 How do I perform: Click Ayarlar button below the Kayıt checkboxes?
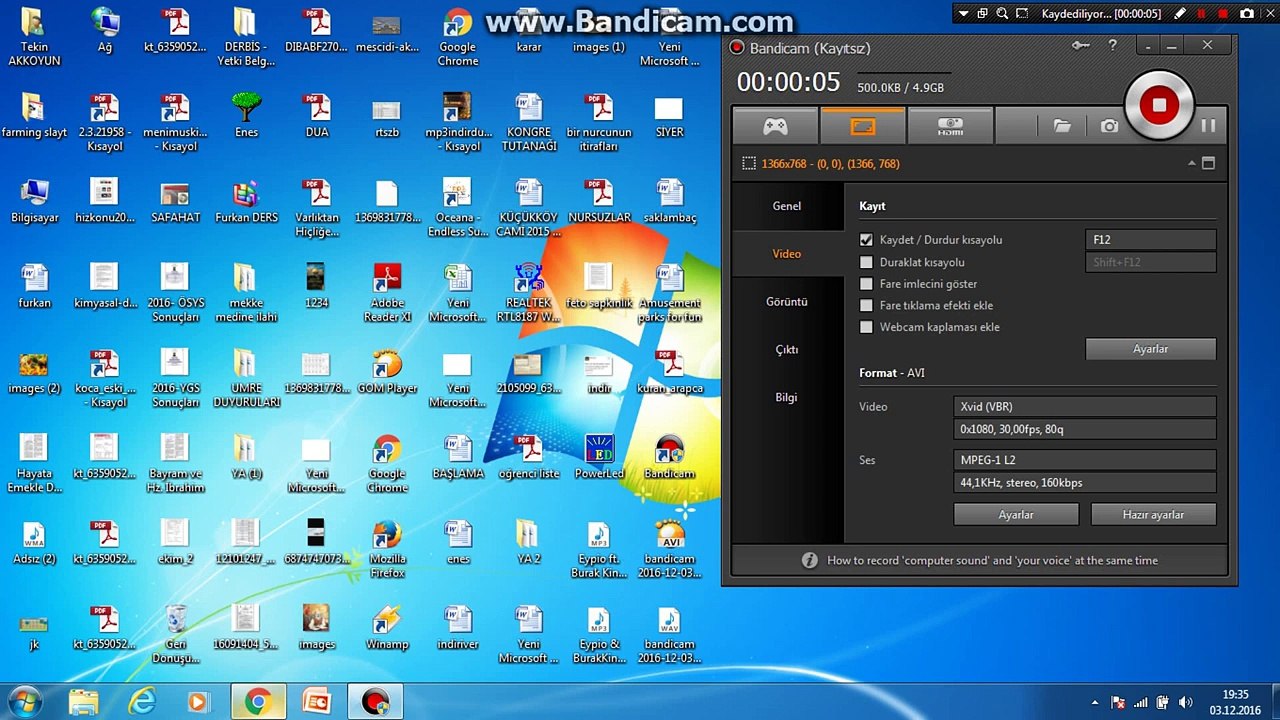click(x=1150, y=349)
